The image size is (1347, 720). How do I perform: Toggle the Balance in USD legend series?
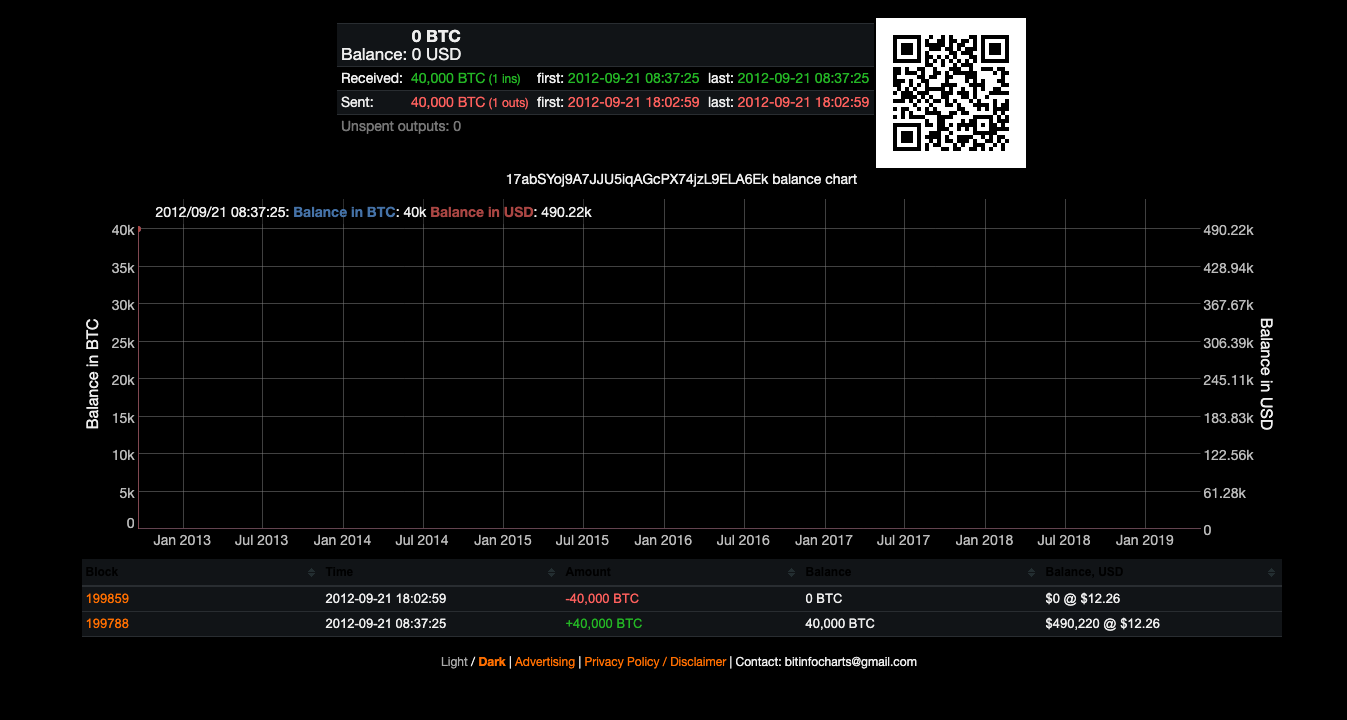(481, 212)
